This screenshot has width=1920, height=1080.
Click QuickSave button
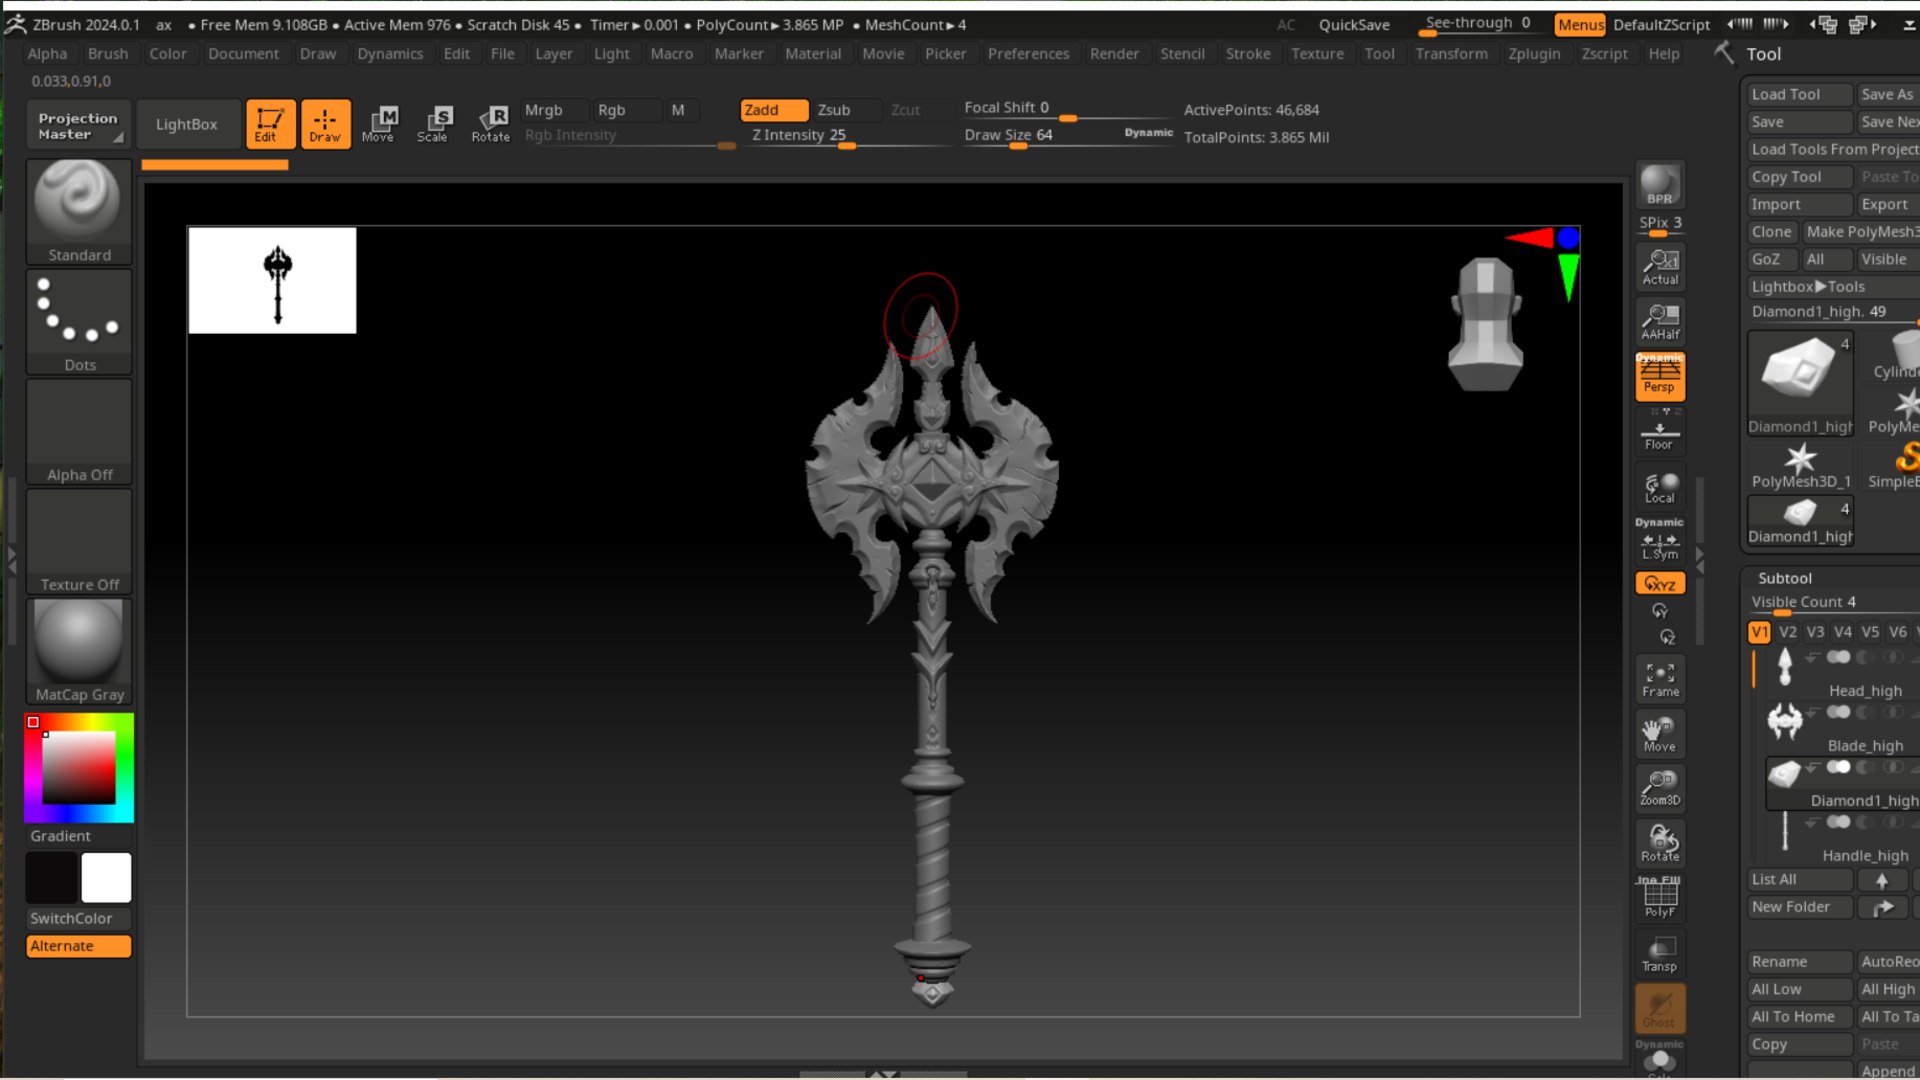click(x=1354, y=25)
